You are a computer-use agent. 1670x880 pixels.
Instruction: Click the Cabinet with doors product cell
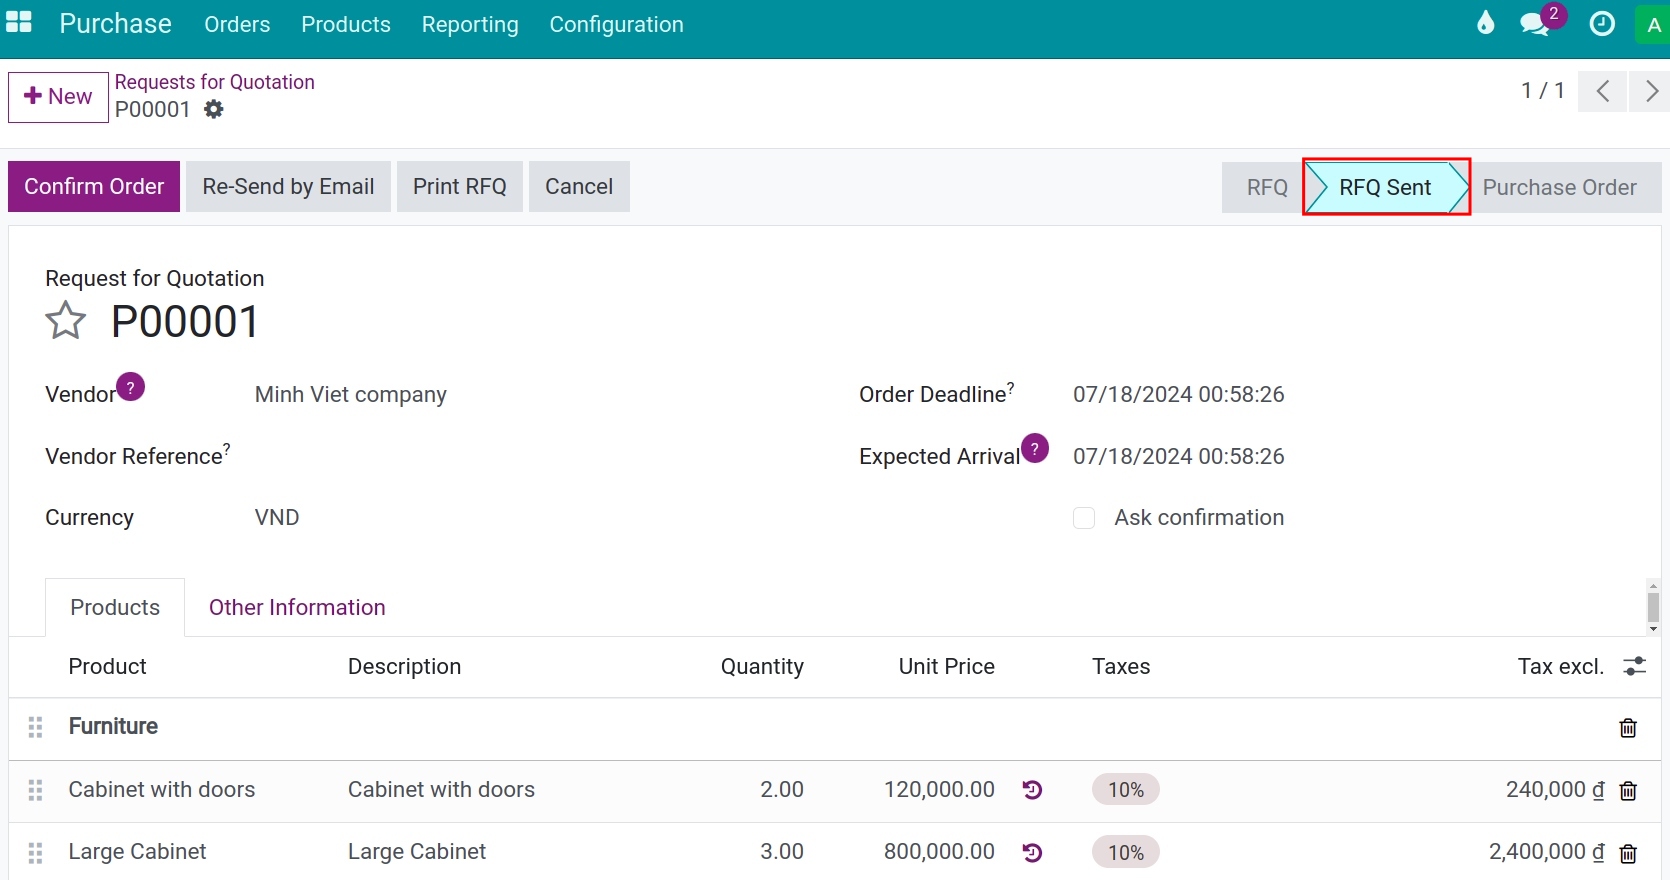click(162, 789)
